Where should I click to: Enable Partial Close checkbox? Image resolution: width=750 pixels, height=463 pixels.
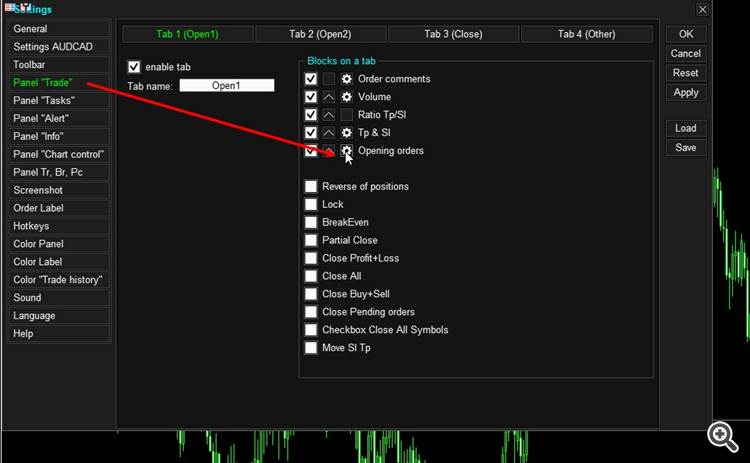311,240
